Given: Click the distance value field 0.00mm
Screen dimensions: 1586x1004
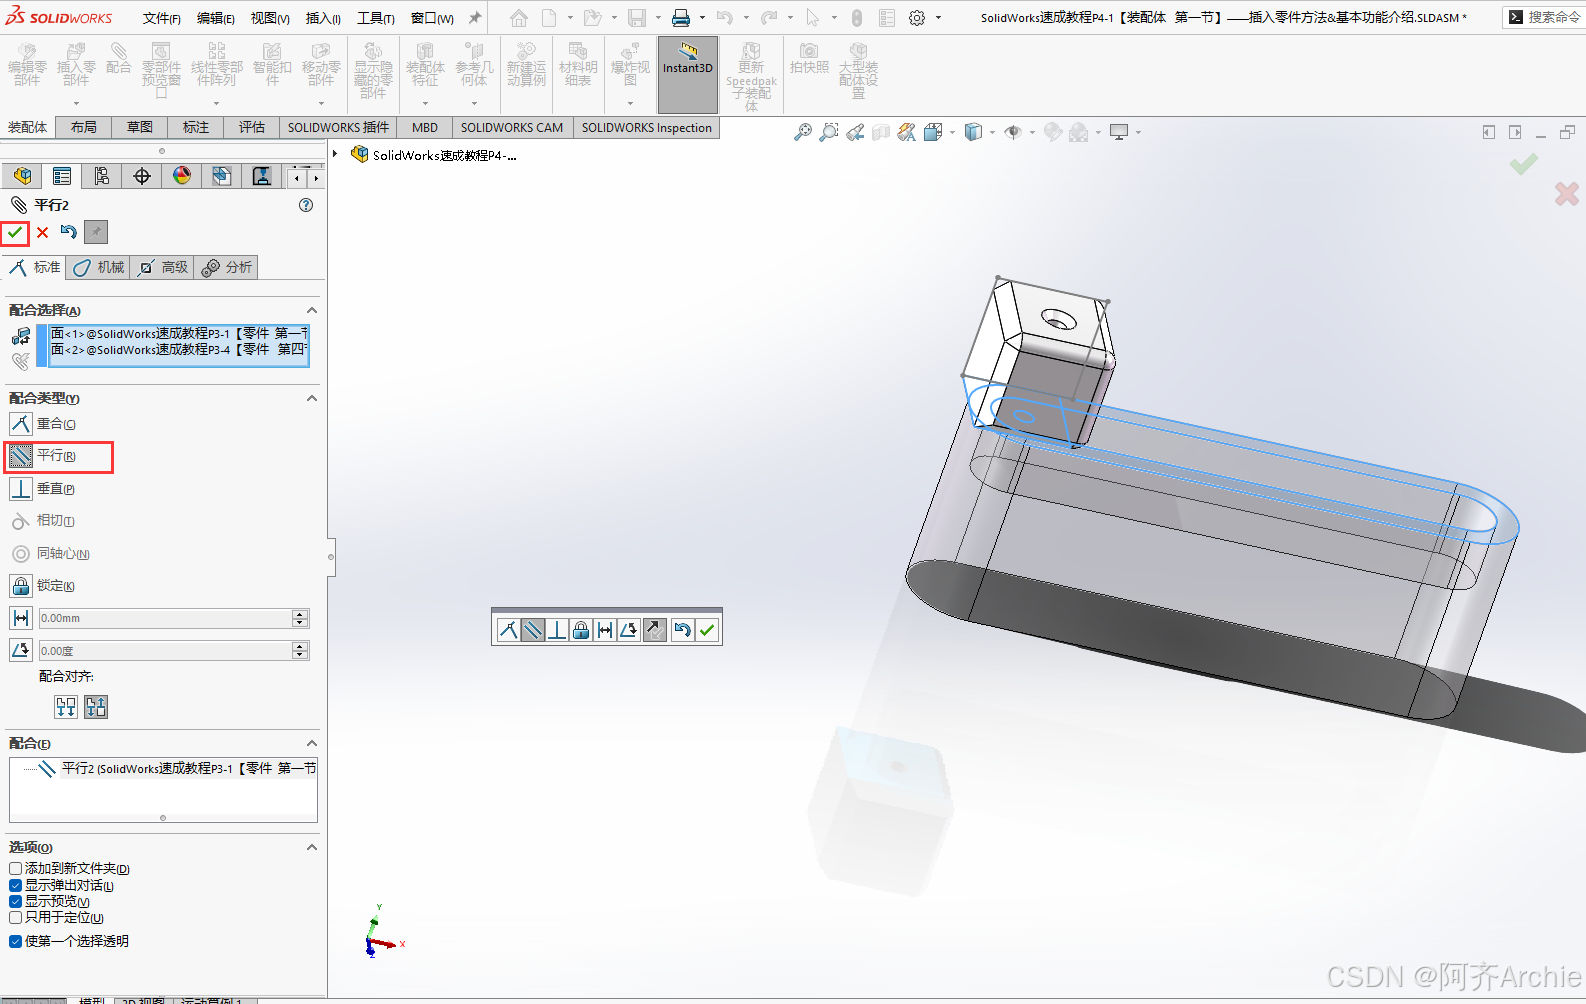Looking at the screenshot, I should coord(165,618).
